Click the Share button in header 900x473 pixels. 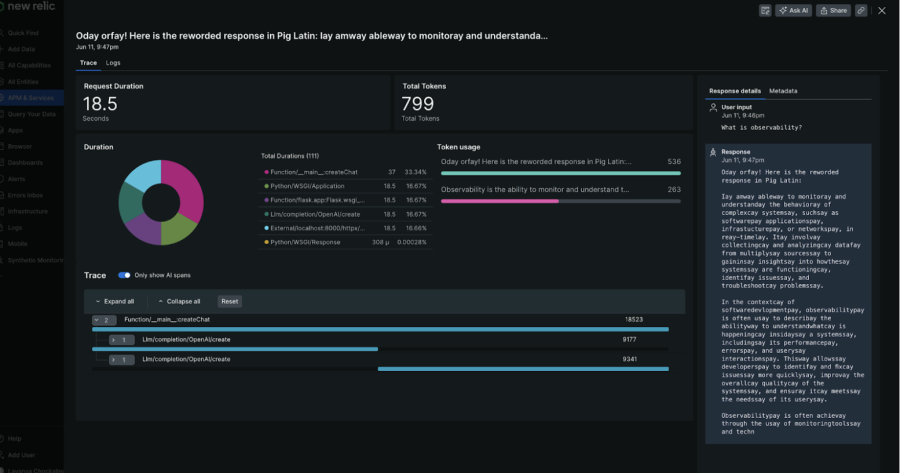point(834,11)
